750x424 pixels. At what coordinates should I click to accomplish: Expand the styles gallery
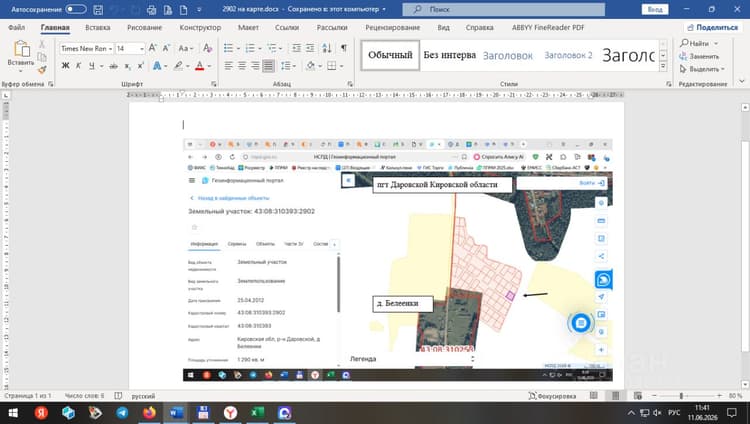(663, 67)
